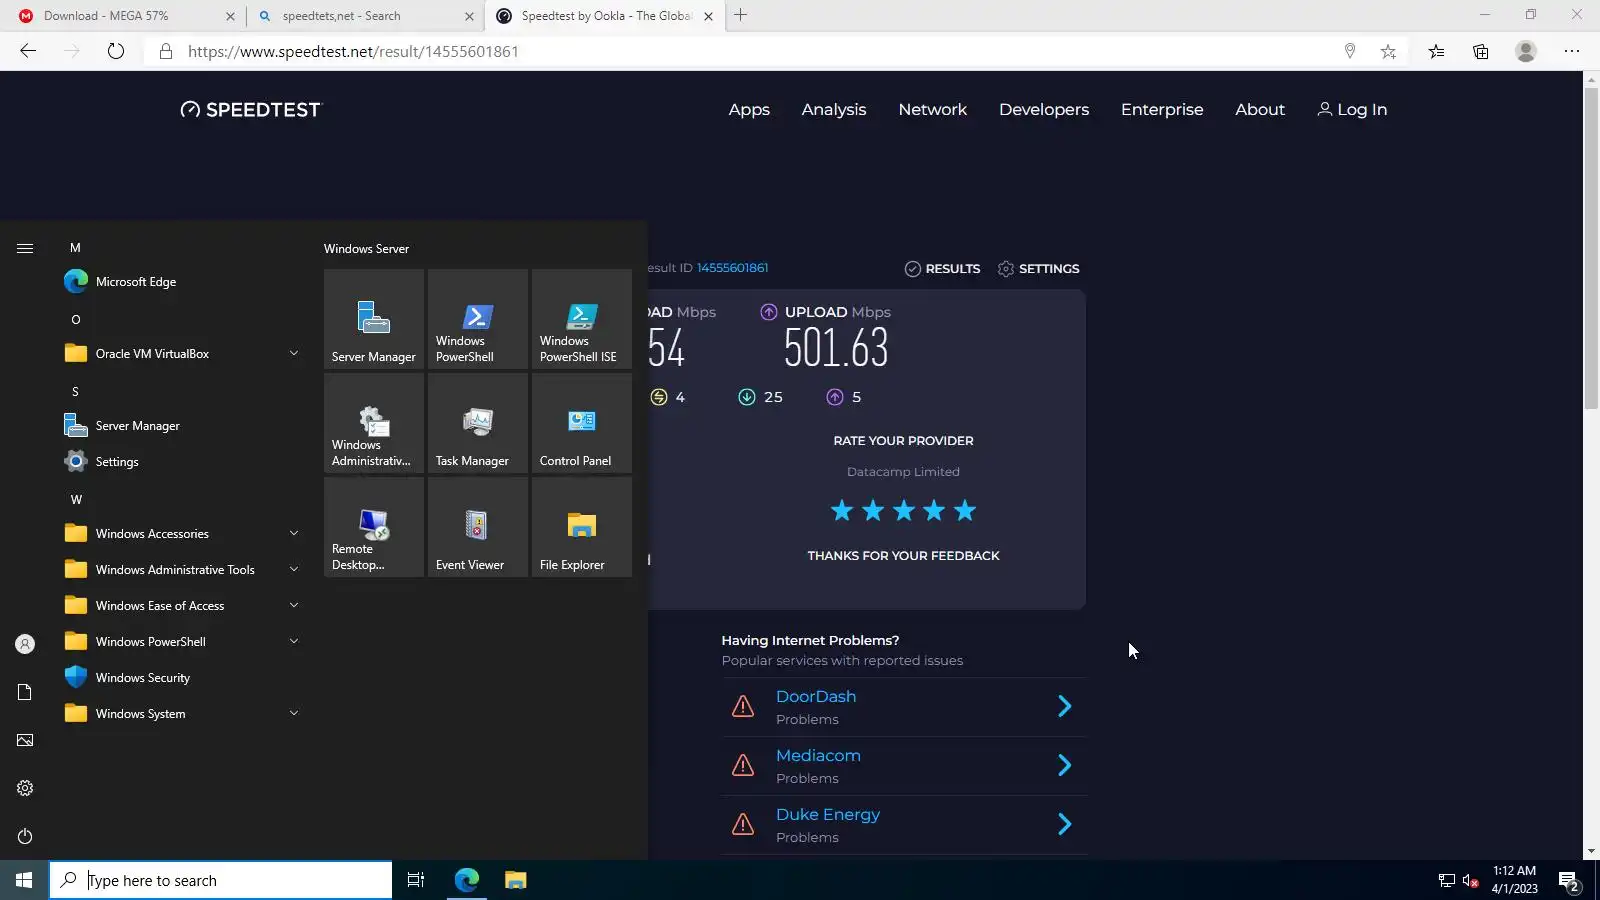Open browser Favorites list

1436,51
